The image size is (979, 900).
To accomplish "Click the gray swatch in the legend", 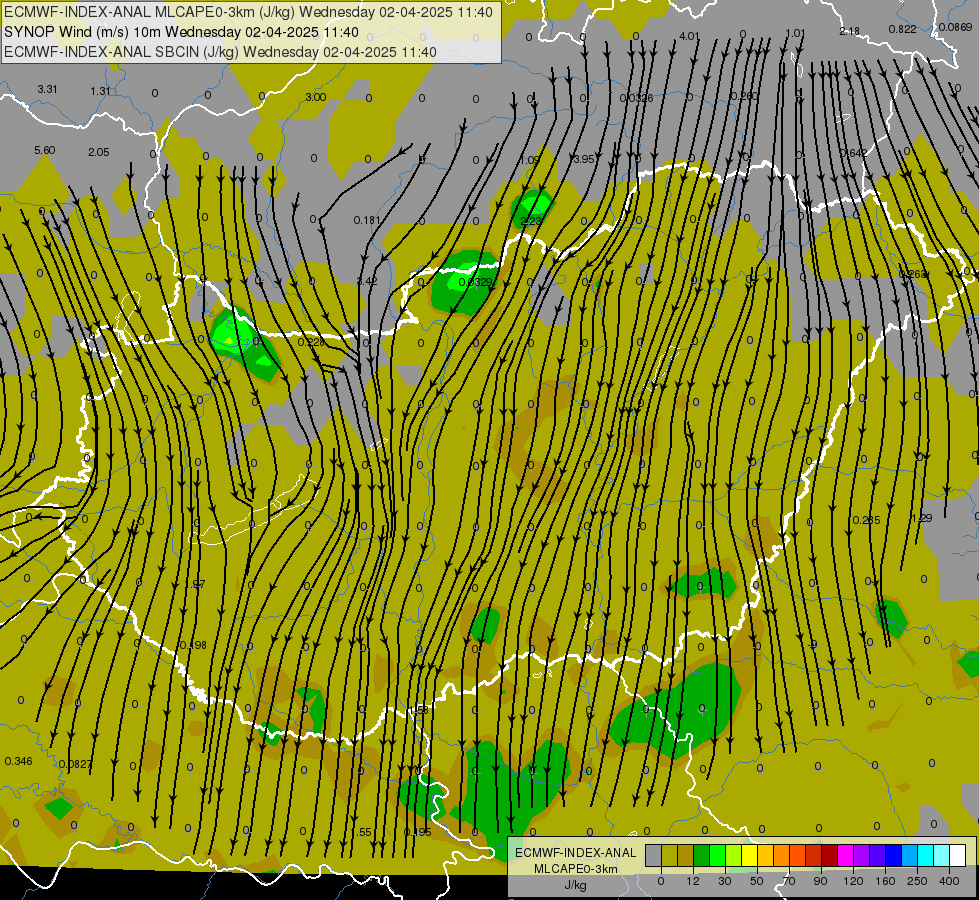I will [x=653, y=855].
